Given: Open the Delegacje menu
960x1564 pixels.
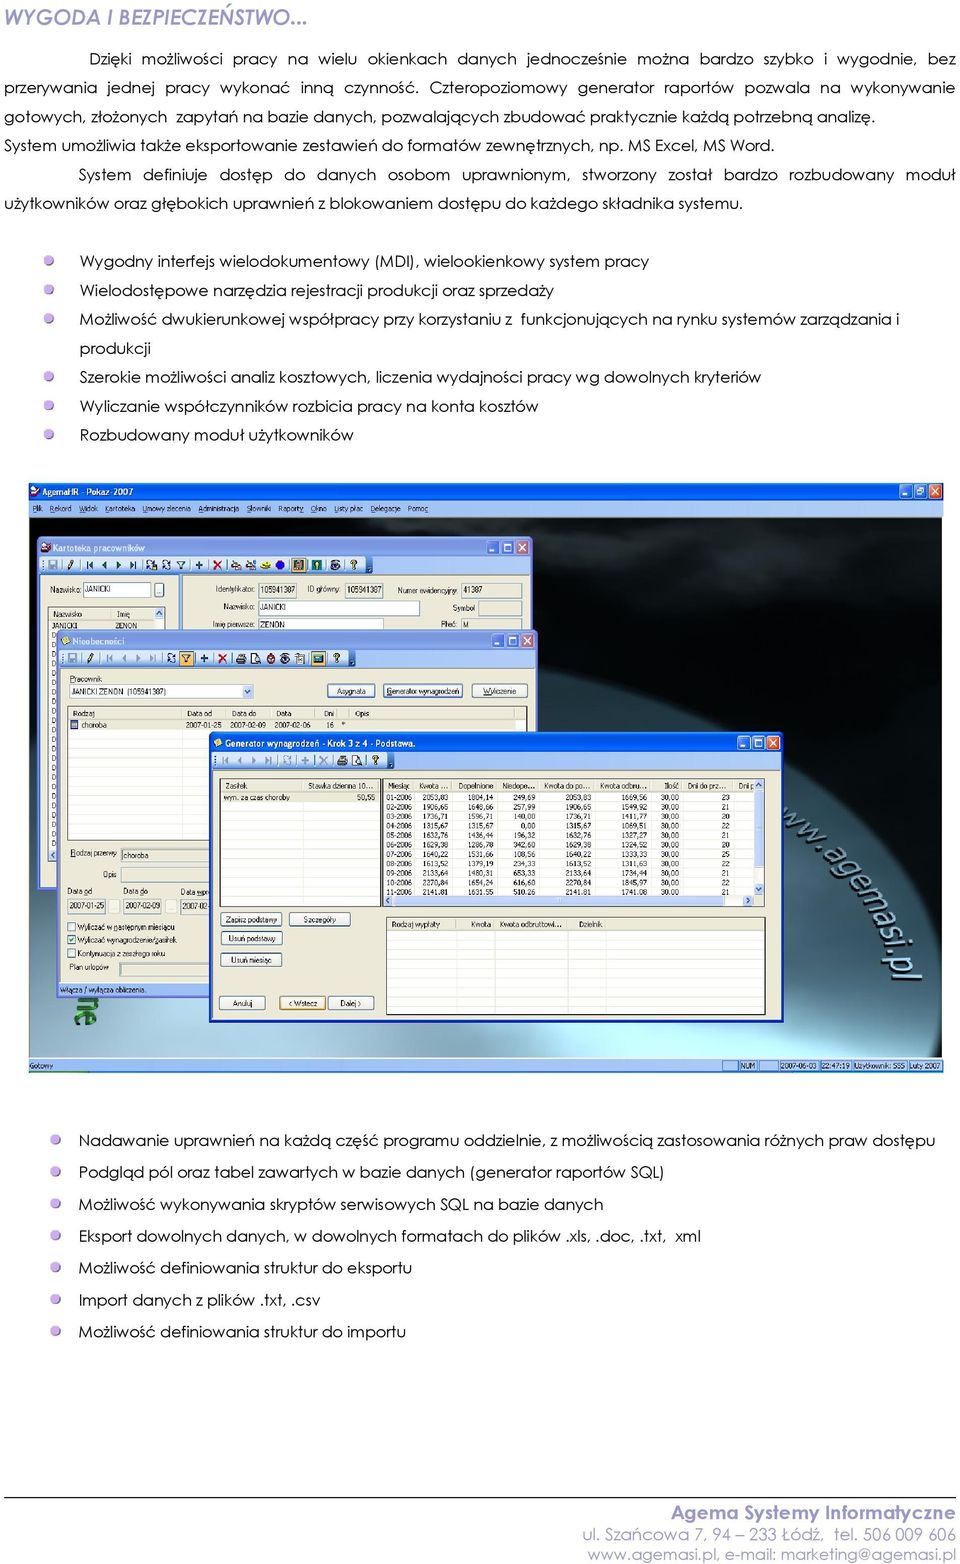Looking at the screenshot, I should [385, 508].
